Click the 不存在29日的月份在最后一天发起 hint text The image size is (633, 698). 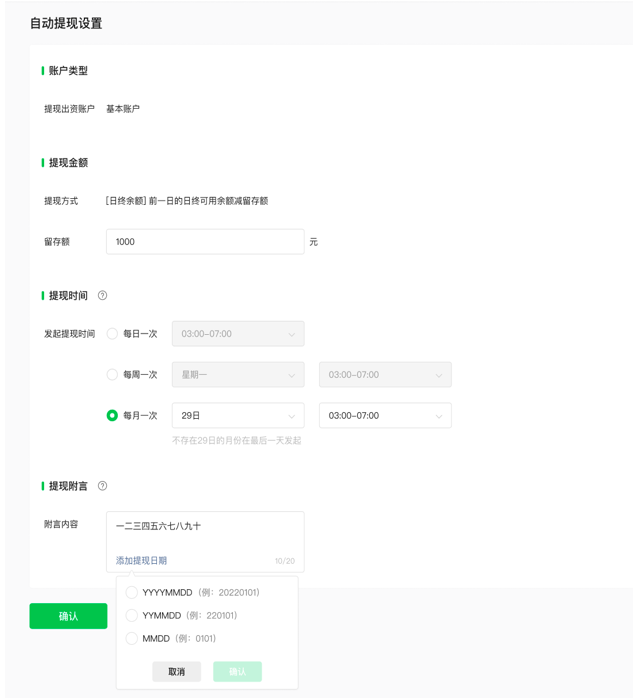point(237,440)
